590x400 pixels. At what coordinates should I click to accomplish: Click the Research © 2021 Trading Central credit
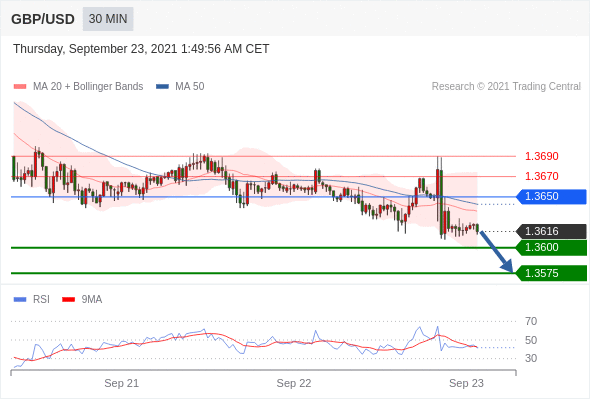coord(506,87)
